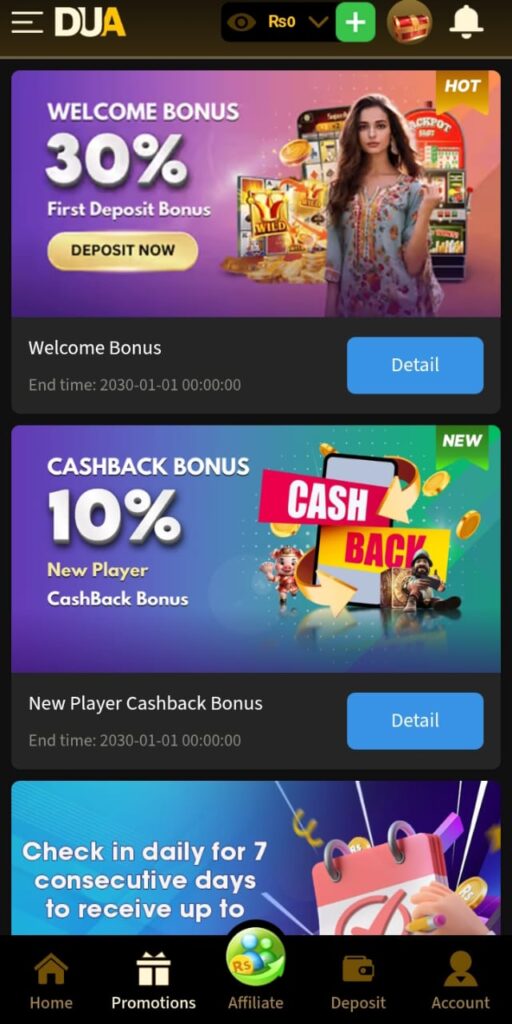Screen dimensions: 512x1024
Task: Click the Welcome Bonus title text
Action: [95, 347]
